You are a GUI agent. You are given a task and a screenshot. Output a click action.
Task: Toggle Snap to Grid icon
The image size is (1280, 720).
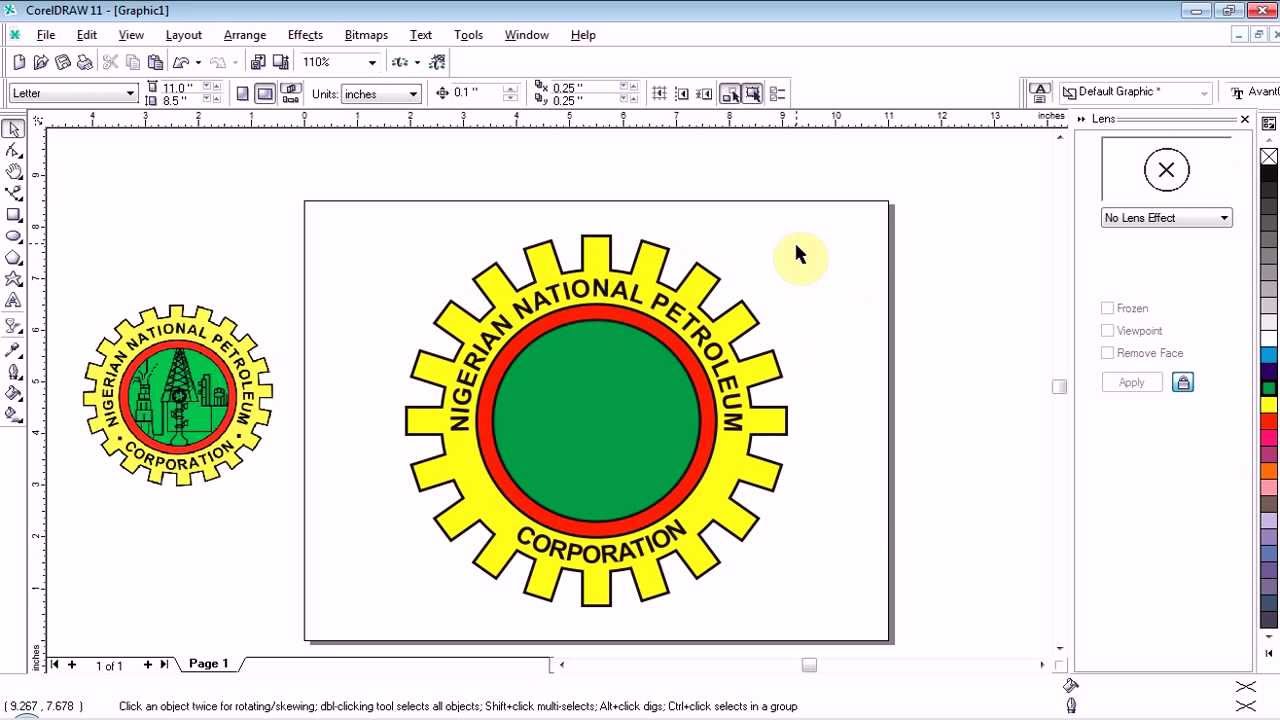point(659,94)
